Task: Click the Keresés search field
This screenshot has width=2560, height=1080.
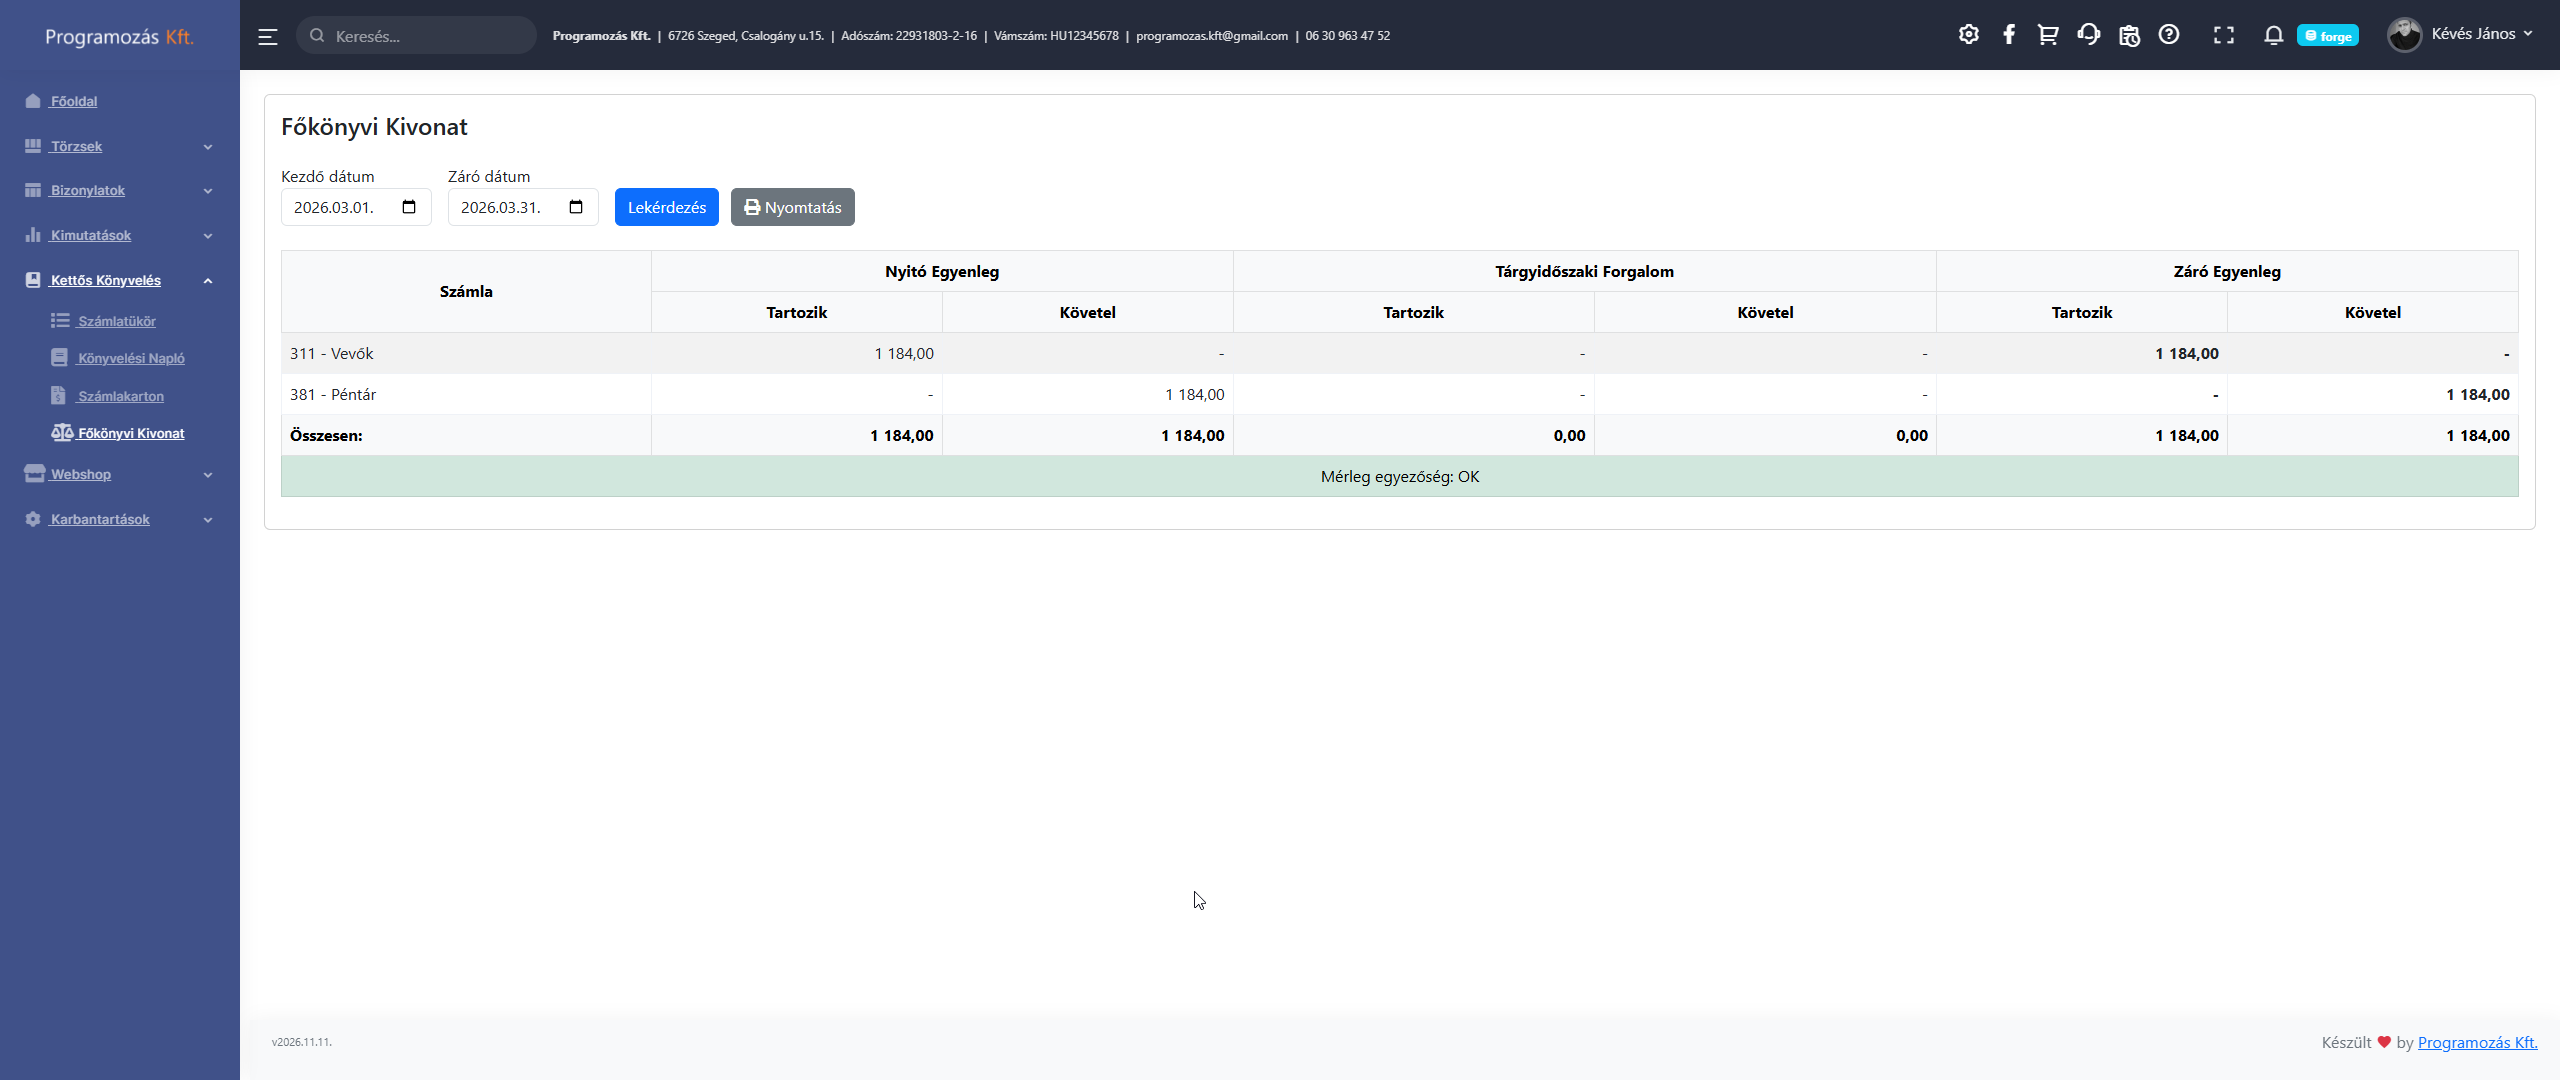Action: pos(428,36)
